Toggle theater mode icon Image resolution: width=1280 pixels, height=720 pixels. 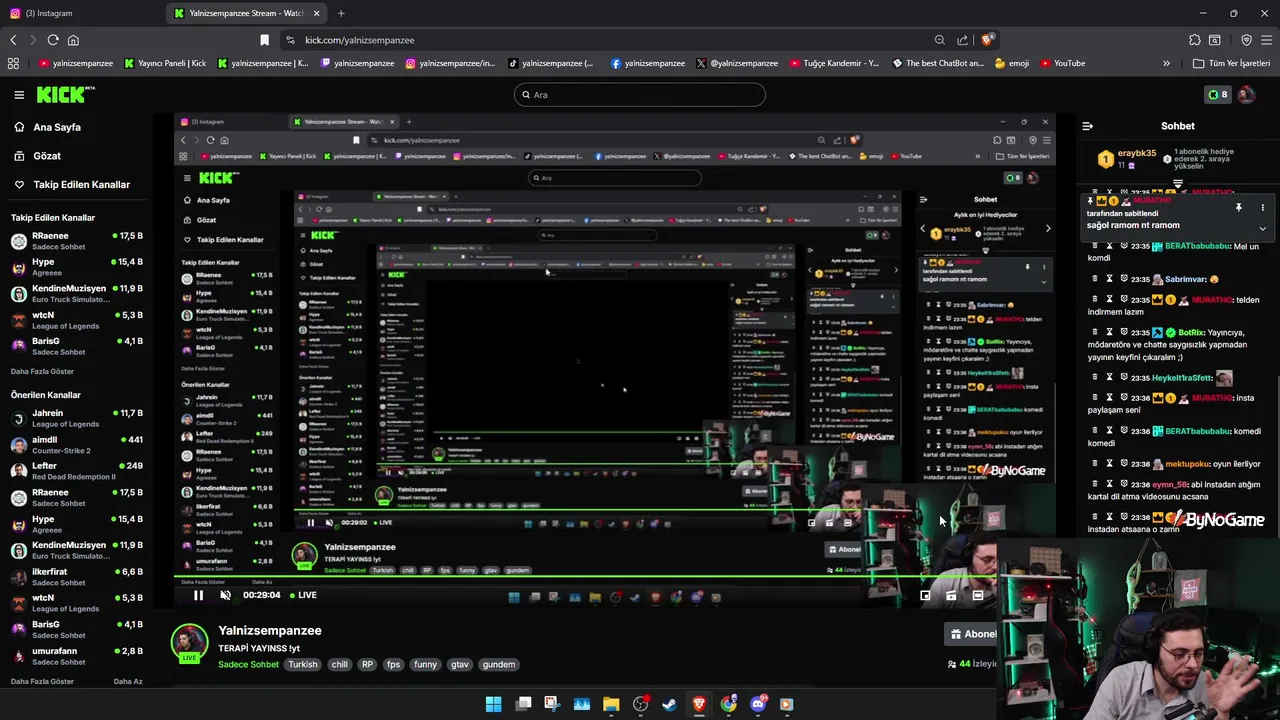[951, 595]
